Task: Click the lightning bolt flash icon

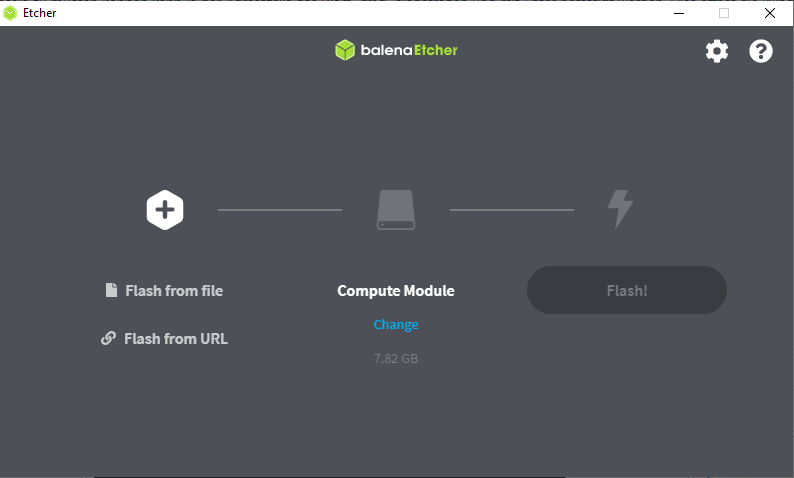Action: pos(620,209)
